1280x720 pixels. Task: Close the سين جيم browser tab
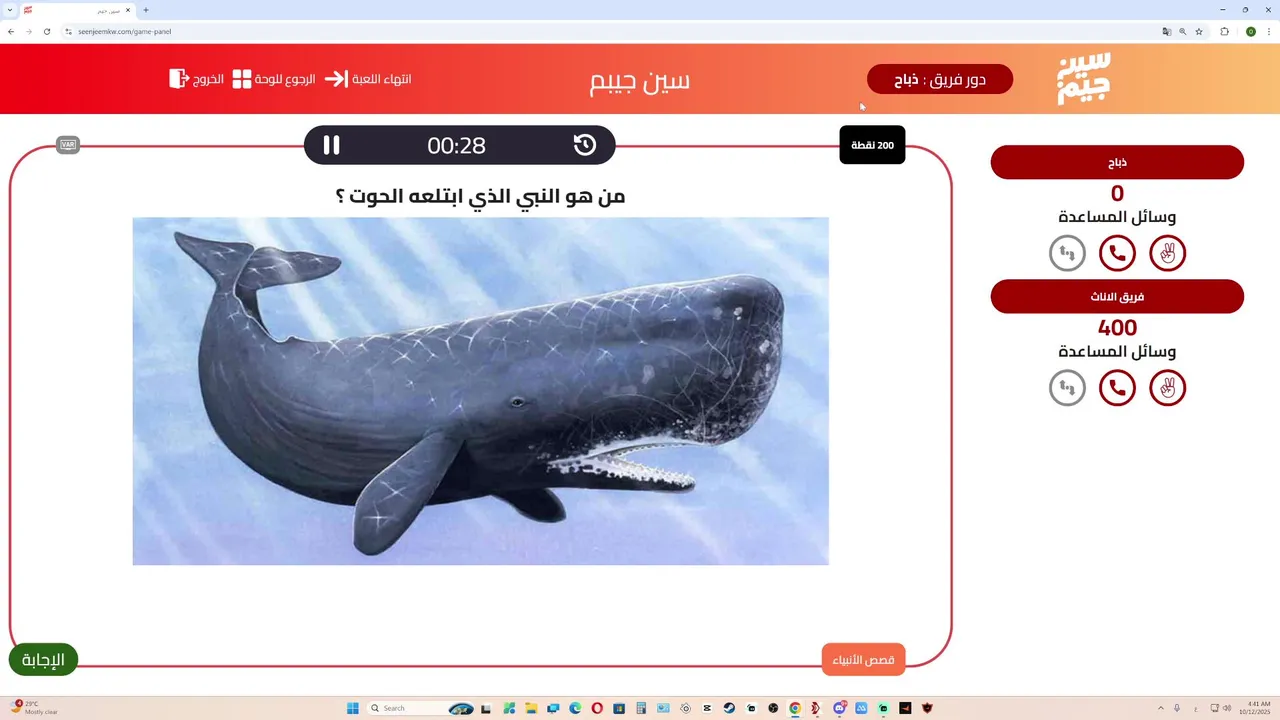pyautogui.click(x=128, y=10)
